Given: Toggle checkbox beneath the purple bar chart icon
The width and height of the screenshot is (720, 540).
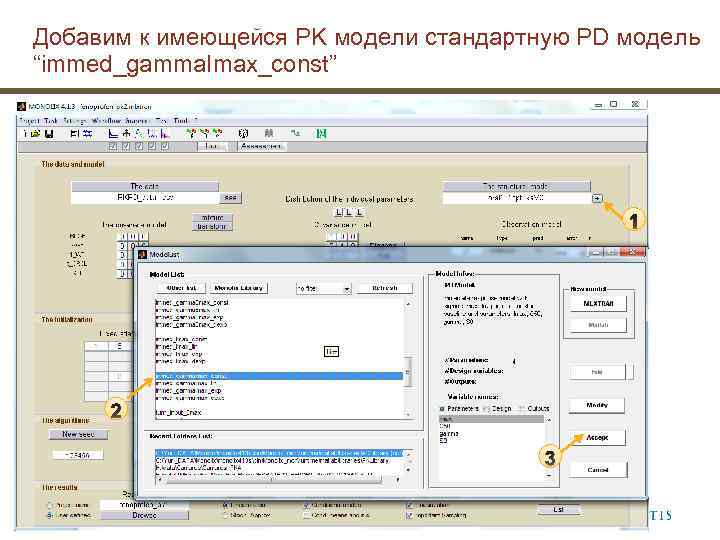Looking at the screenshot, I should coord(165,146).
